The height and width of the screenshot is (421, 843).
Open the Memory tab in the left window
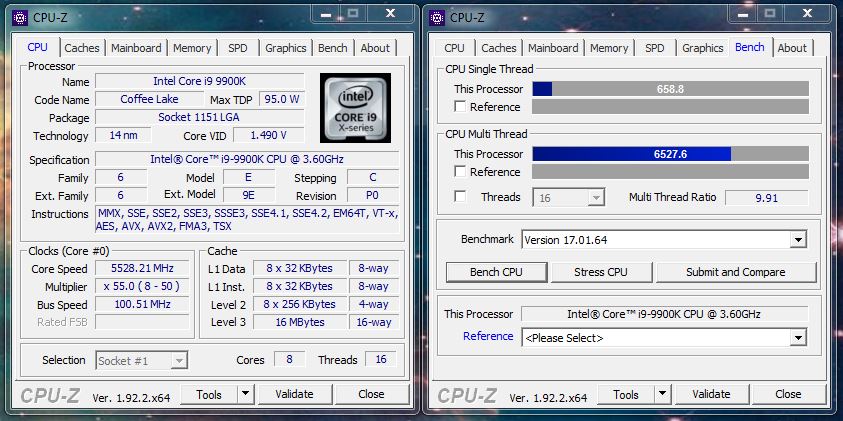pyautogui.click(x=192, y=48)
